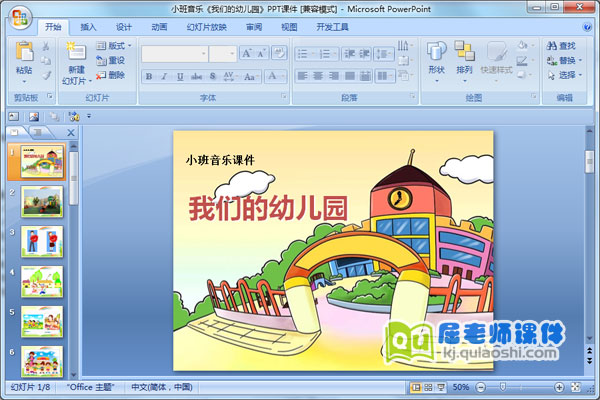
Task: Click Increase Font Size icon
Action: tap(247, 53)
